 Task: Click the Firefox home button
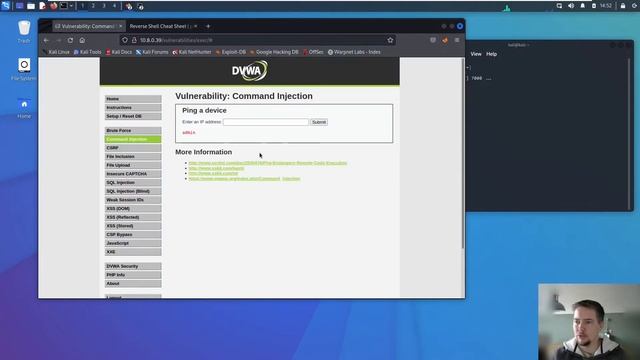(82, 40)
